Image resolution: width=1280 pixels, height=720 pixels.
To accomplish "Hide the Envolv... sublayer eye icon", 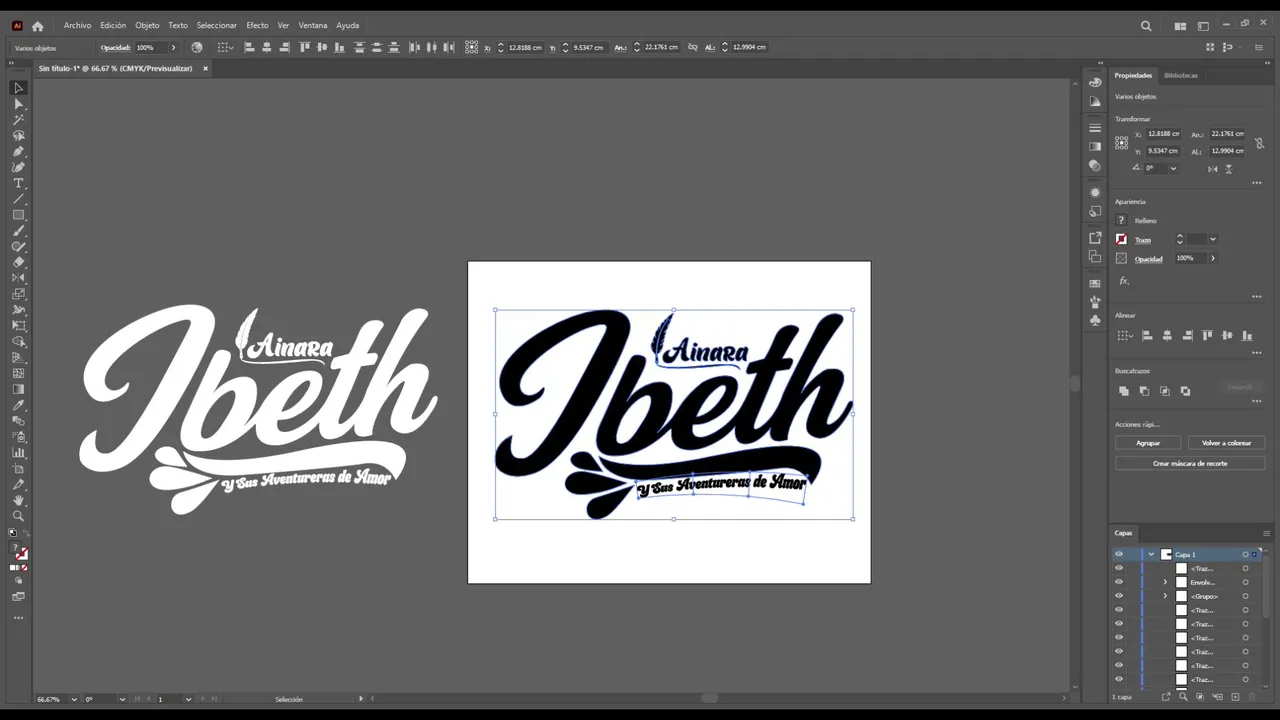I will point(1119,582).
